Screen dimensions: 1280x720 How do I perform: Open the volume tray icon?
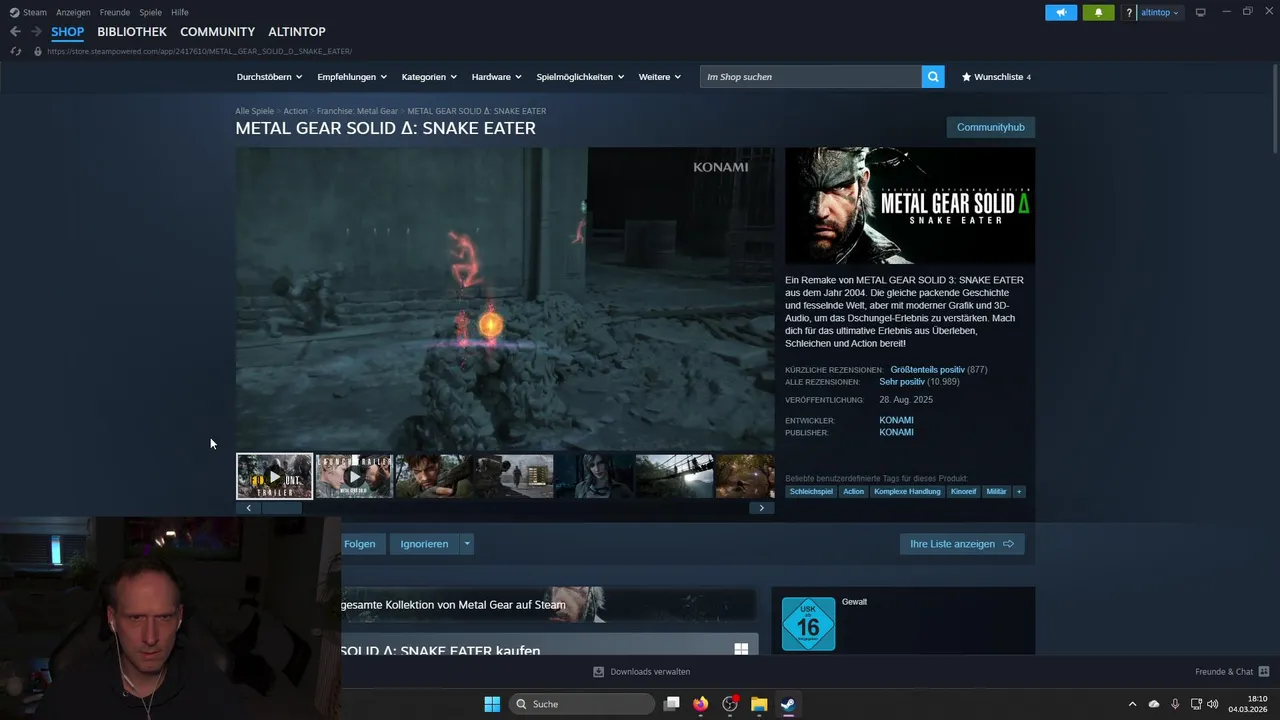(1213, 704)
